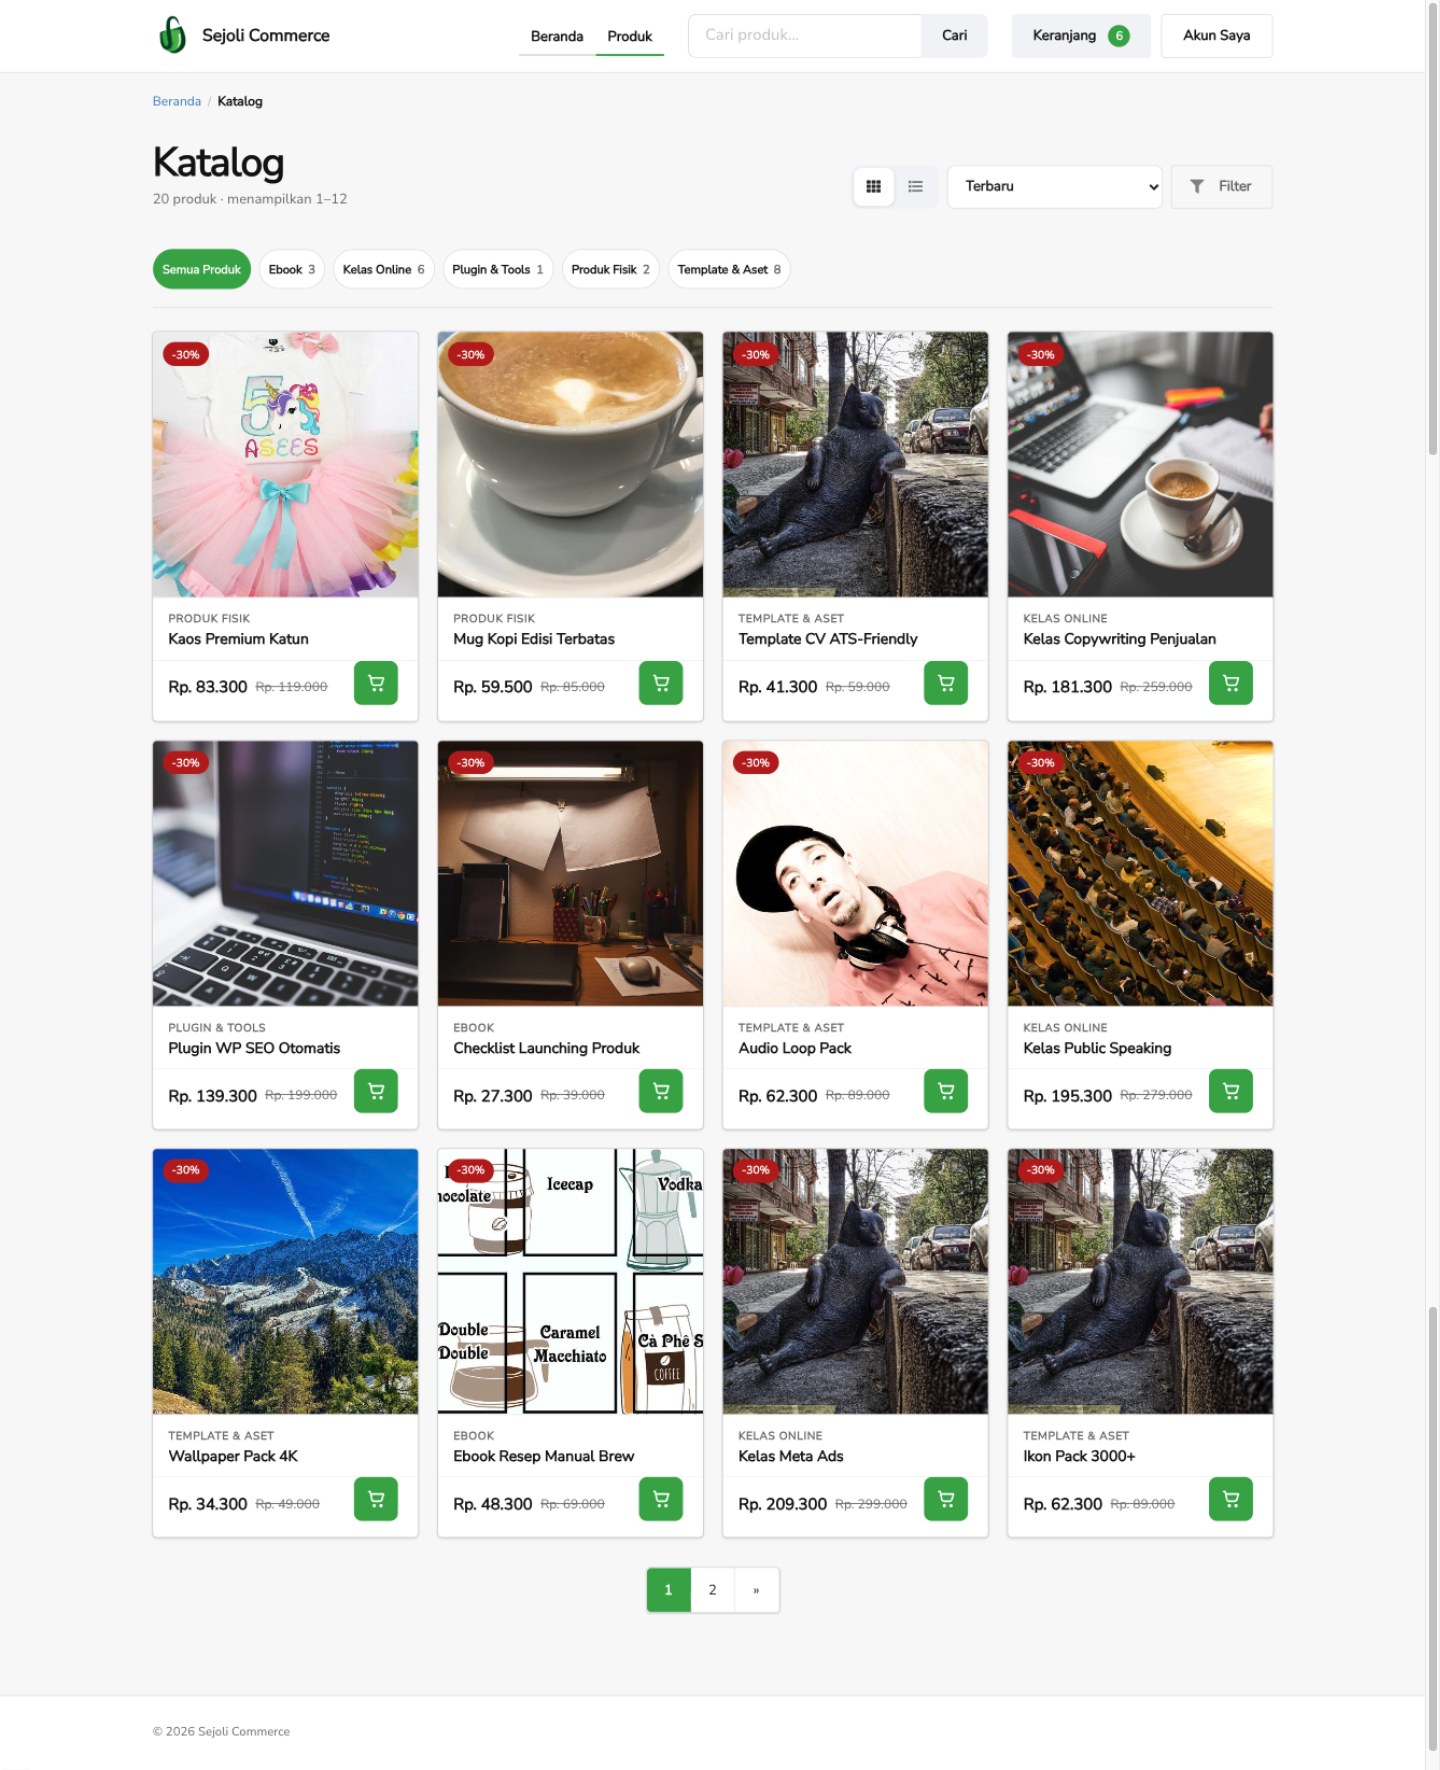
Task: Click the Sejoli Commerce logo icon
Action: [172, 35]
